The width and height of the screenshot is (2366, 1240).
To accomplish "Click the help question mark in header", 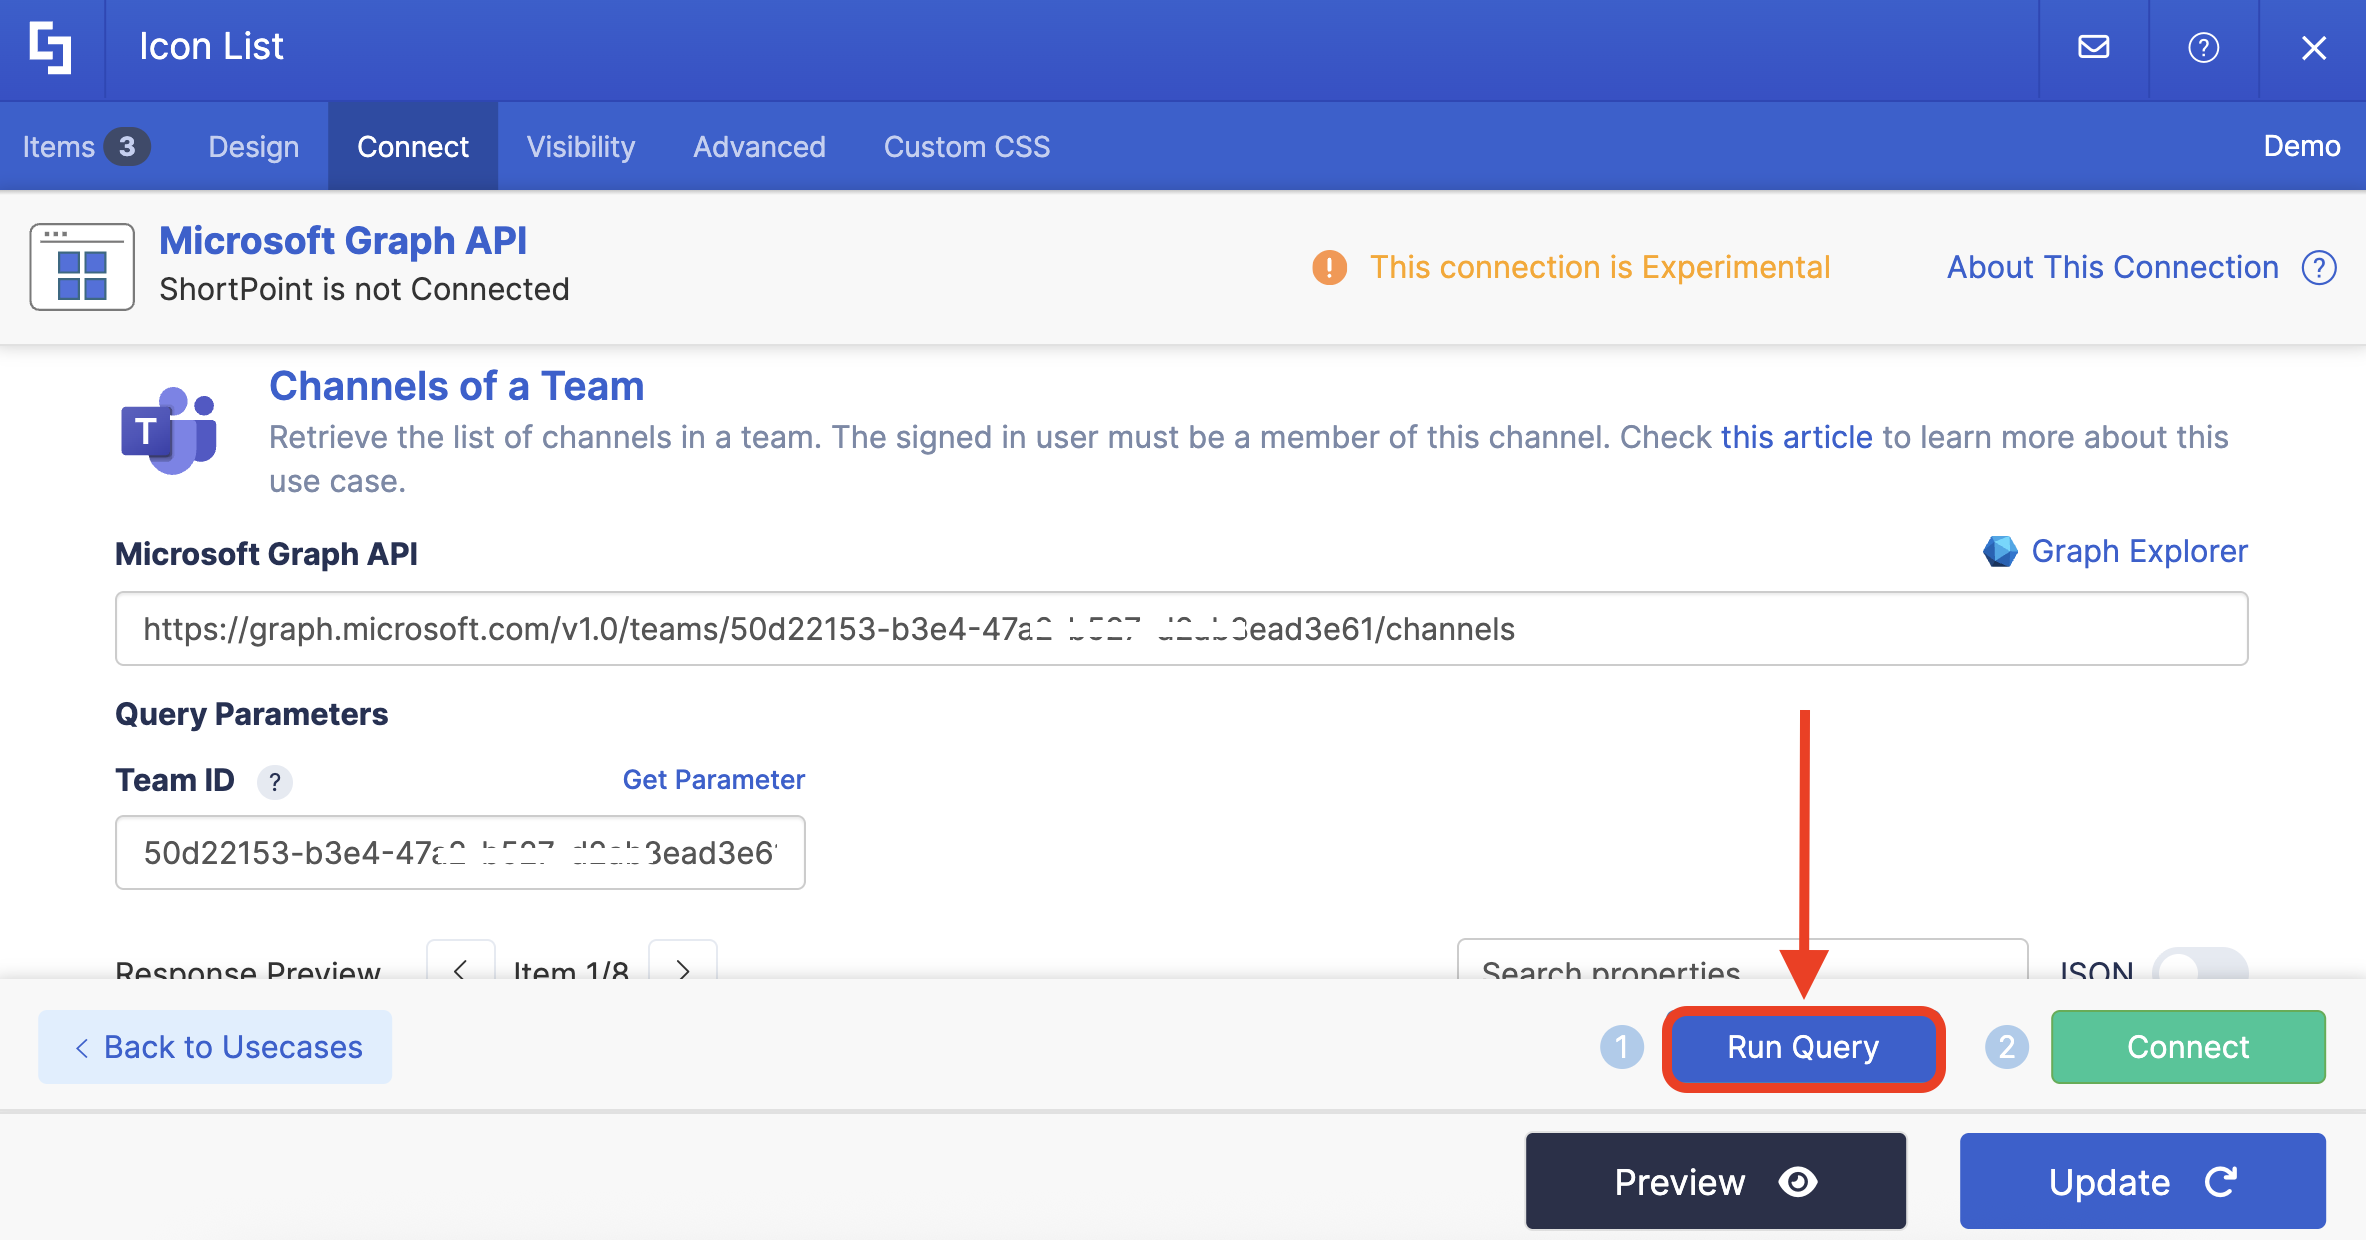I will coord(2203,48).
